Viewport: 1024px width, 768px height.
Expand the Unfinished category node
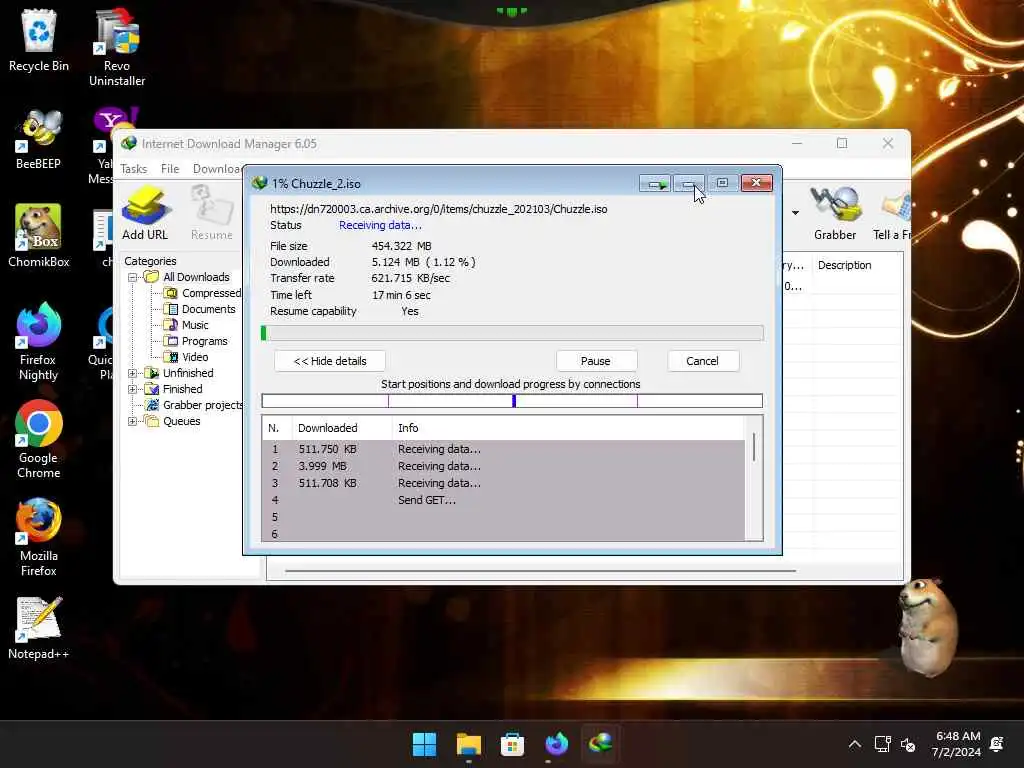tap(133, 373)
